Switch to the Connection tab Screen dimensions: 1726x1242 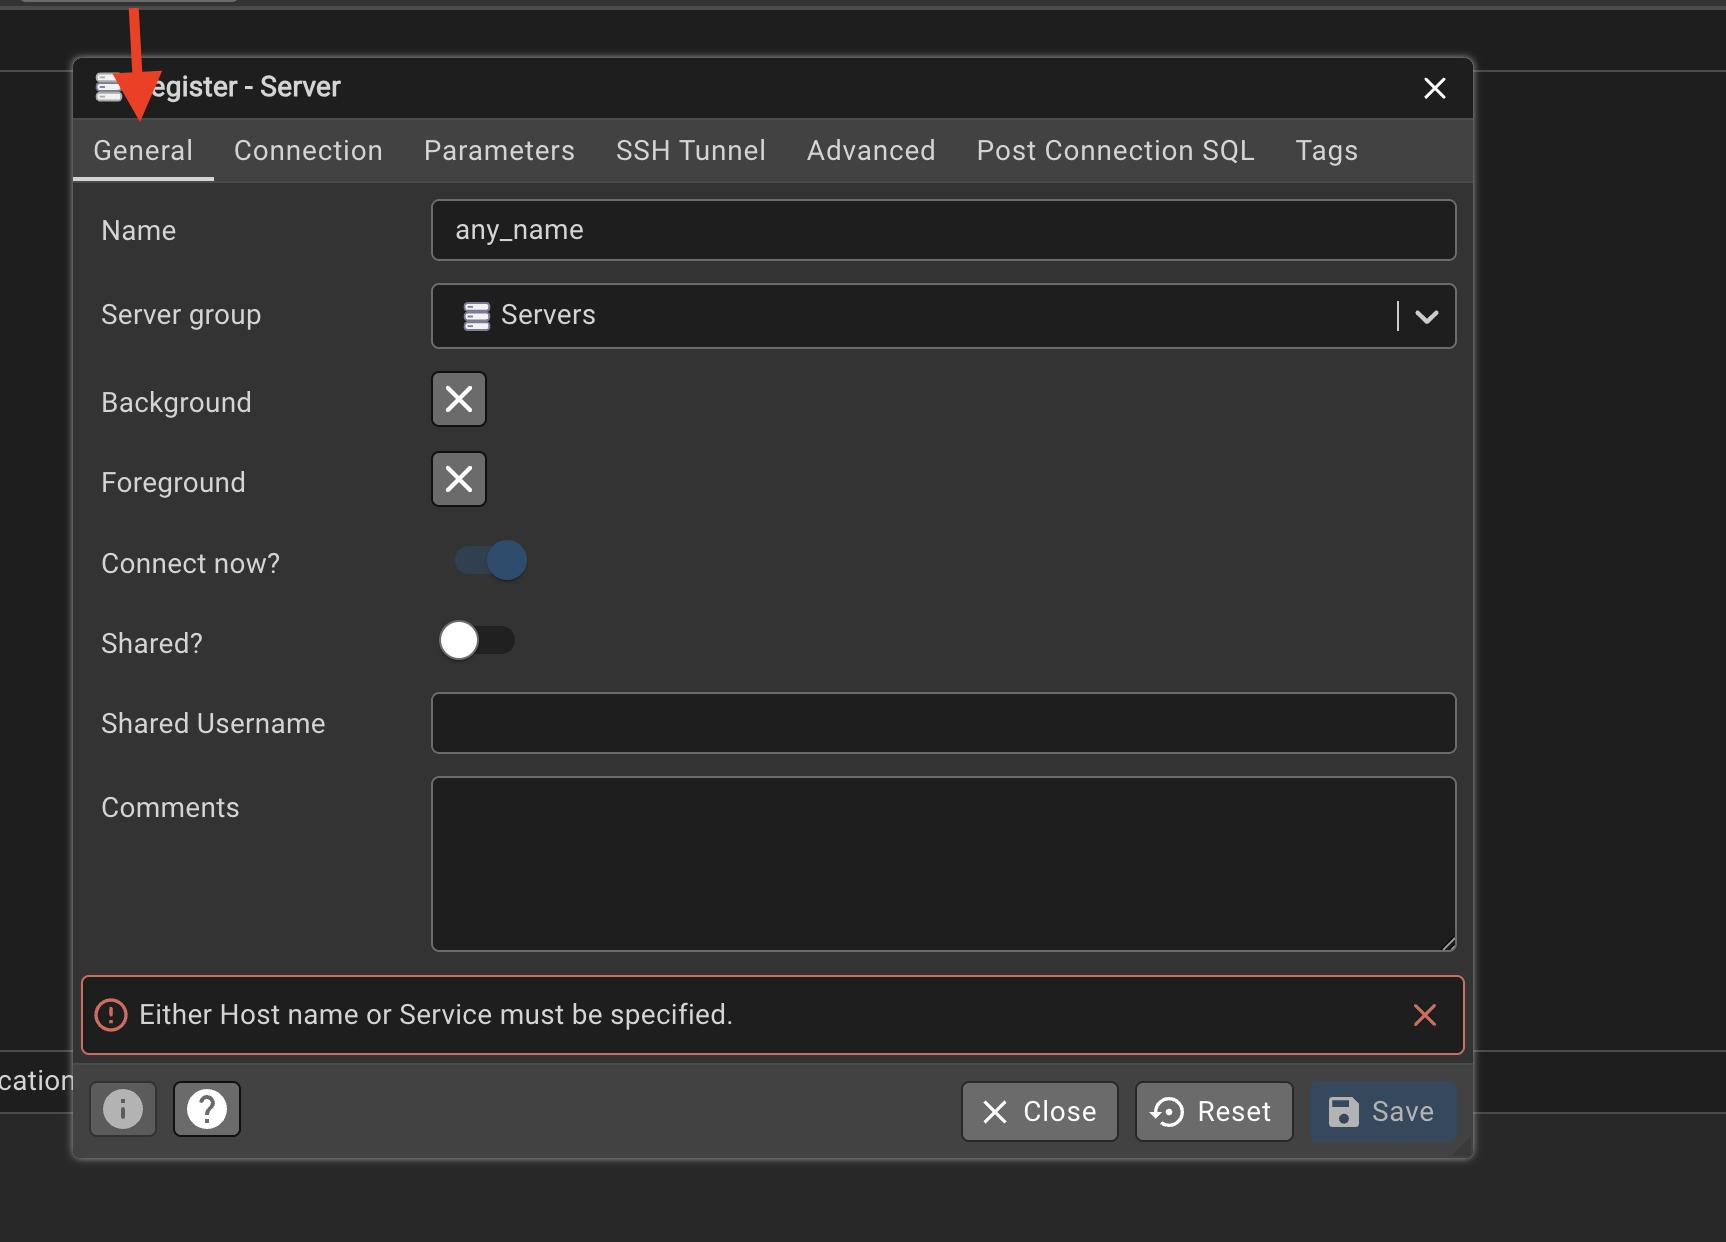(308, 151)
